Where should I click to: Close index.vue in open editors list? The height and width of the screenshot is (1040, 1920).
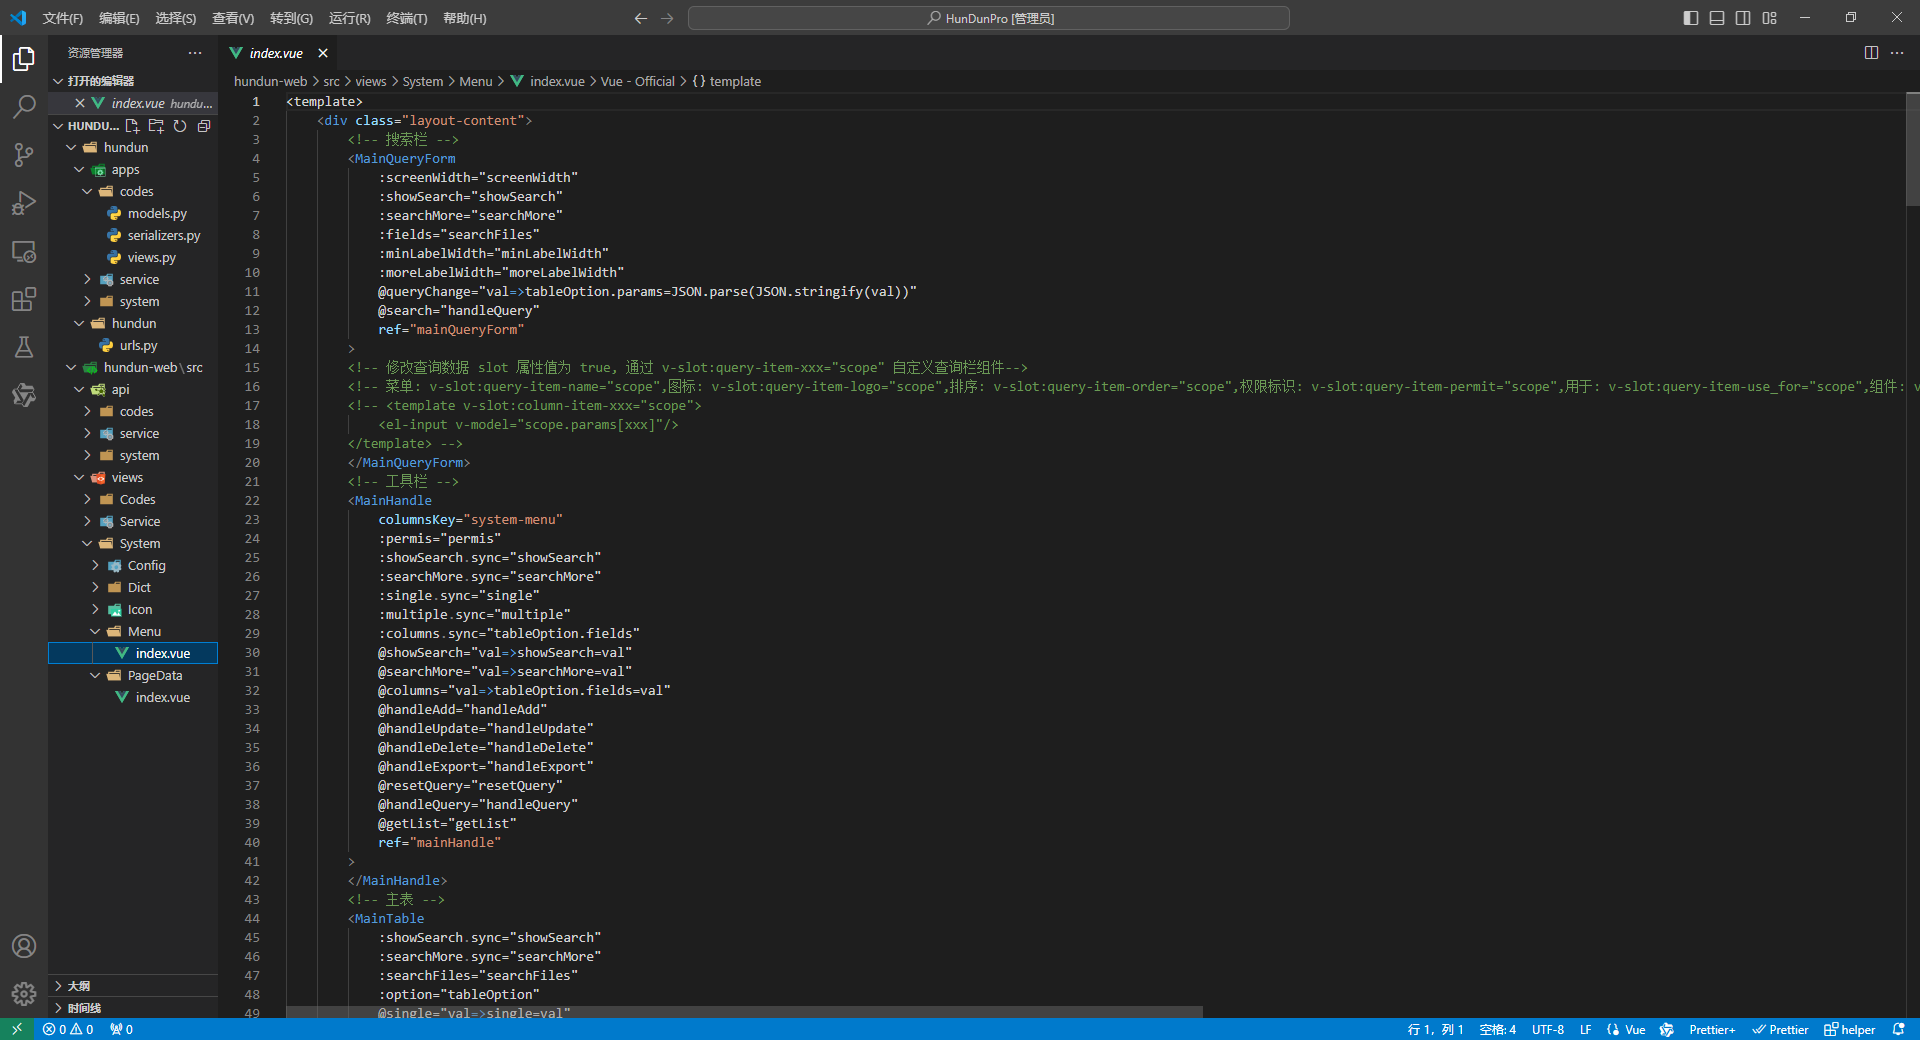click(x=80, y=103)
